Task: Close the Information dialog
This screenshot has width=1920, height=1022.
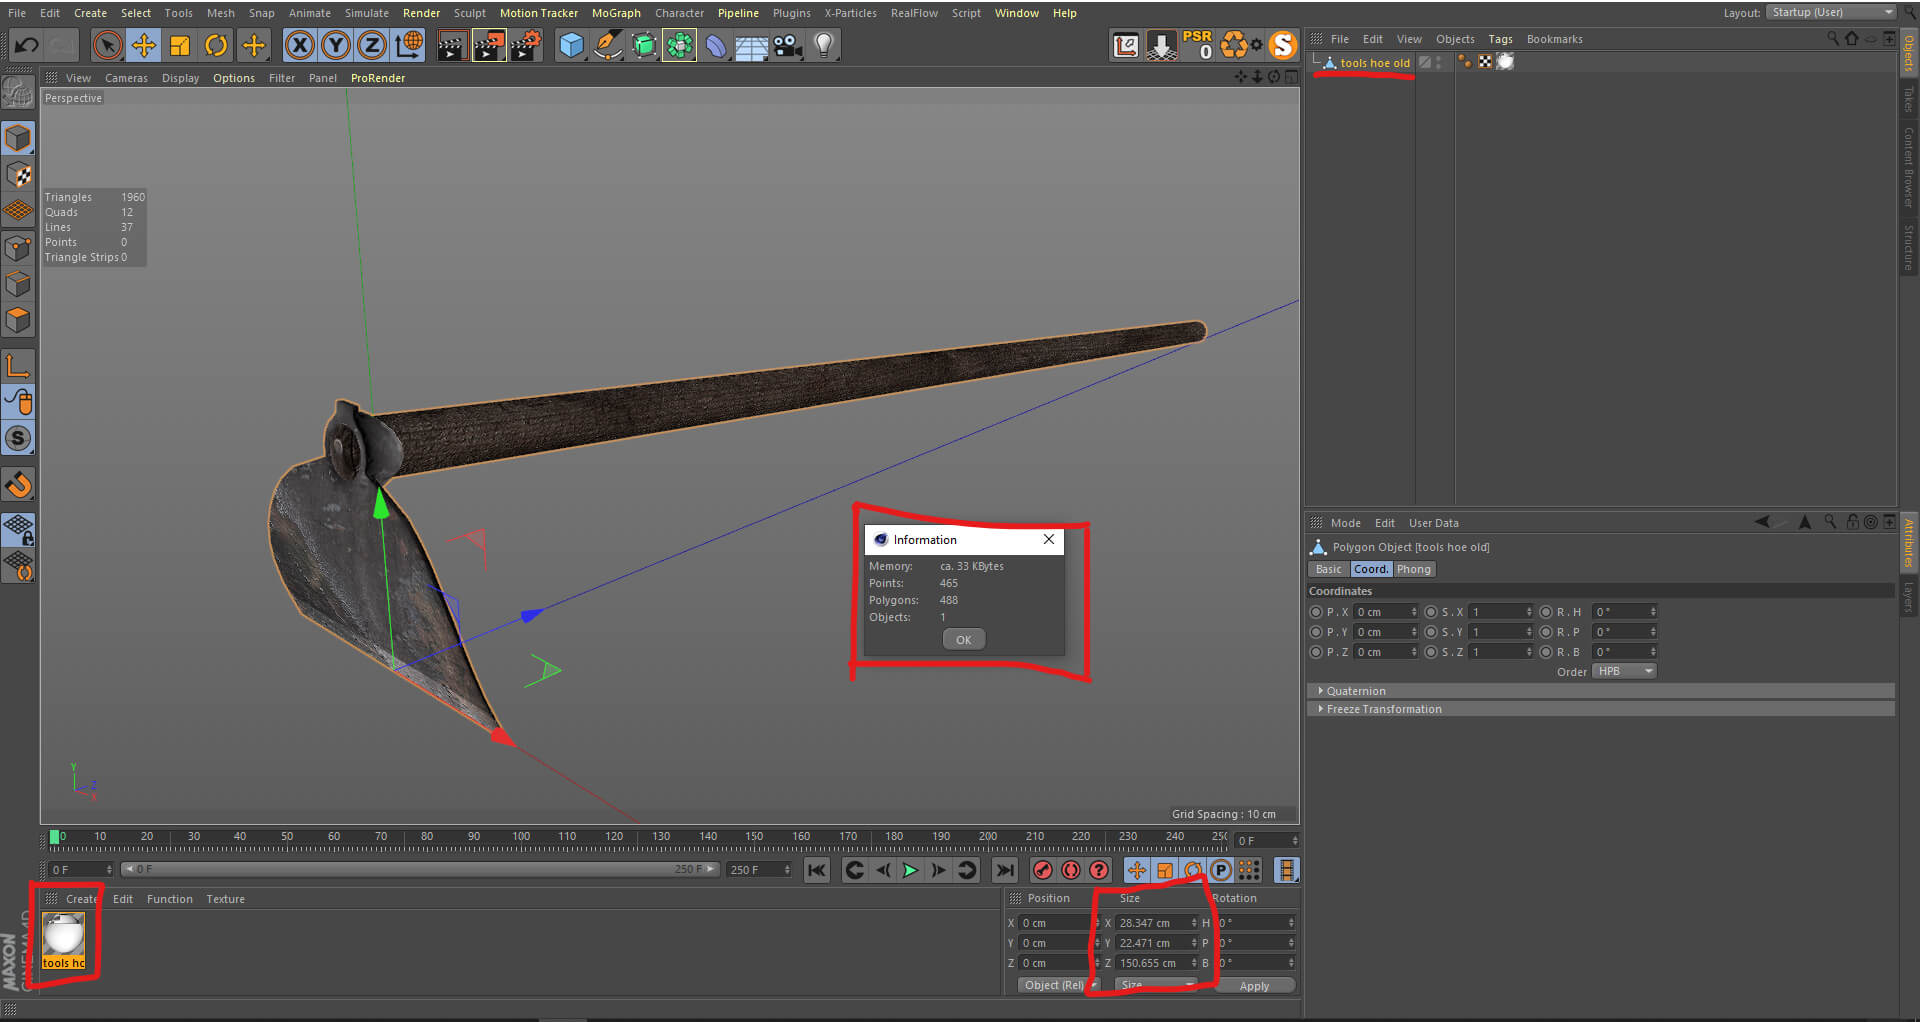Action: pos(1049,539)
